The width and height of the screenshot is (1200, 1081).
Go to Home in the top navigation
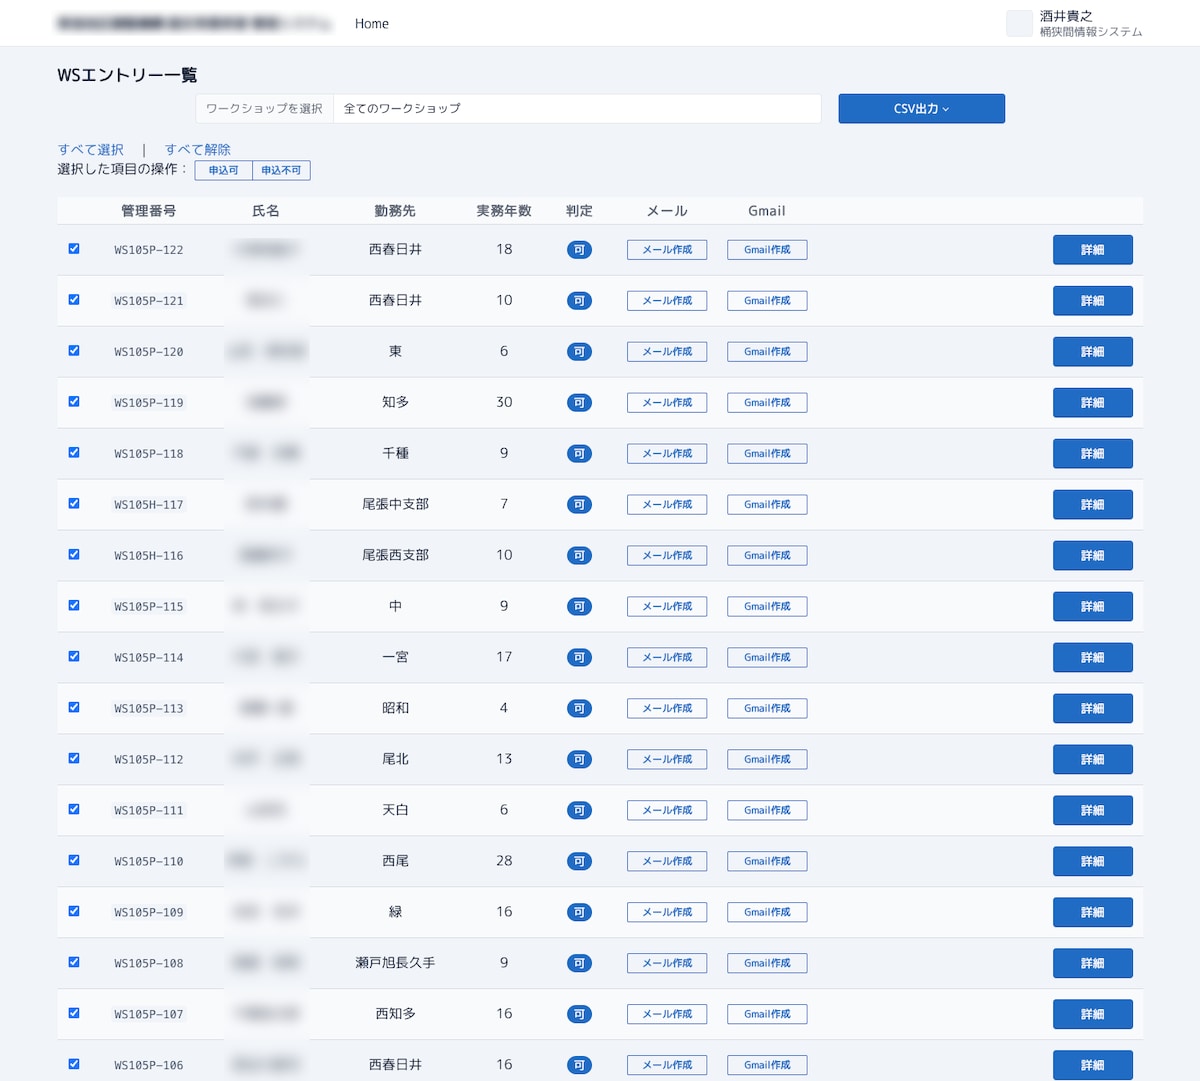click(372, 24)
